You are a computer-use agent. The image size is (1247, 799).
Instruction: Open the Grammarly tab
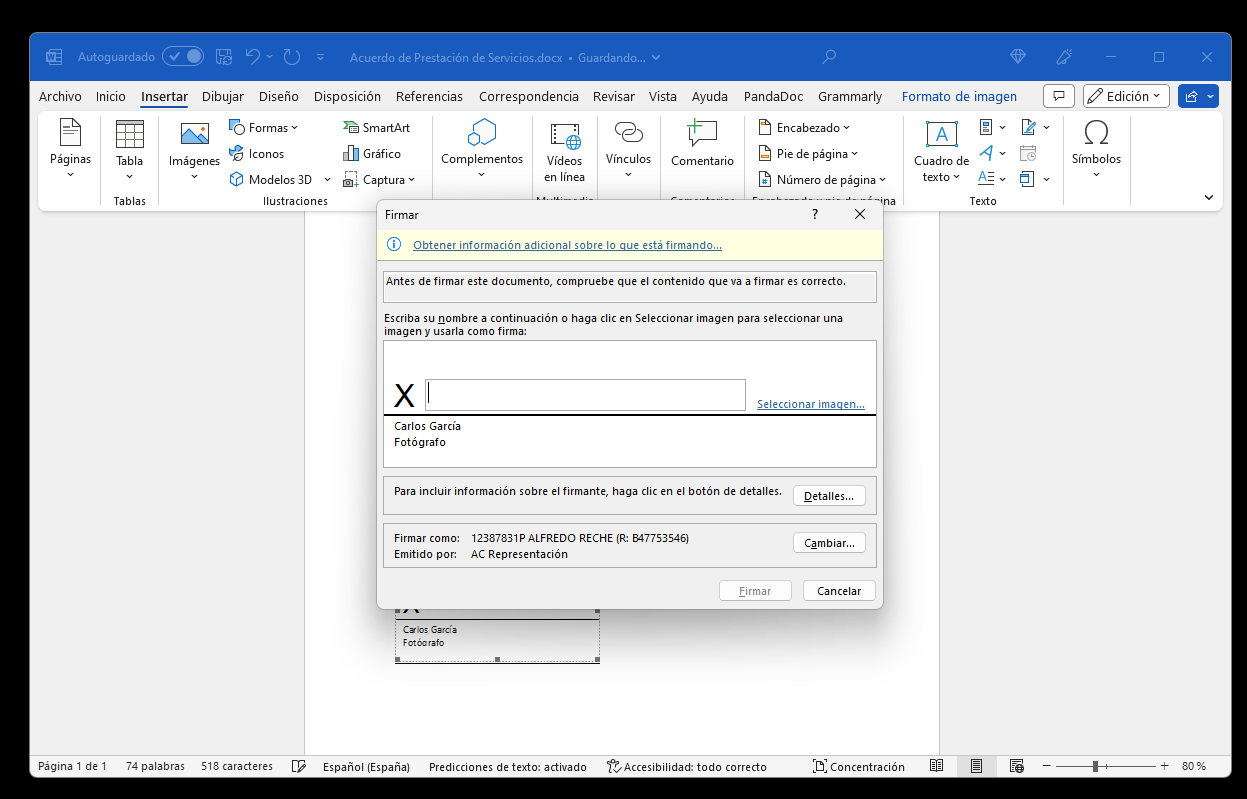coord(850,96)
